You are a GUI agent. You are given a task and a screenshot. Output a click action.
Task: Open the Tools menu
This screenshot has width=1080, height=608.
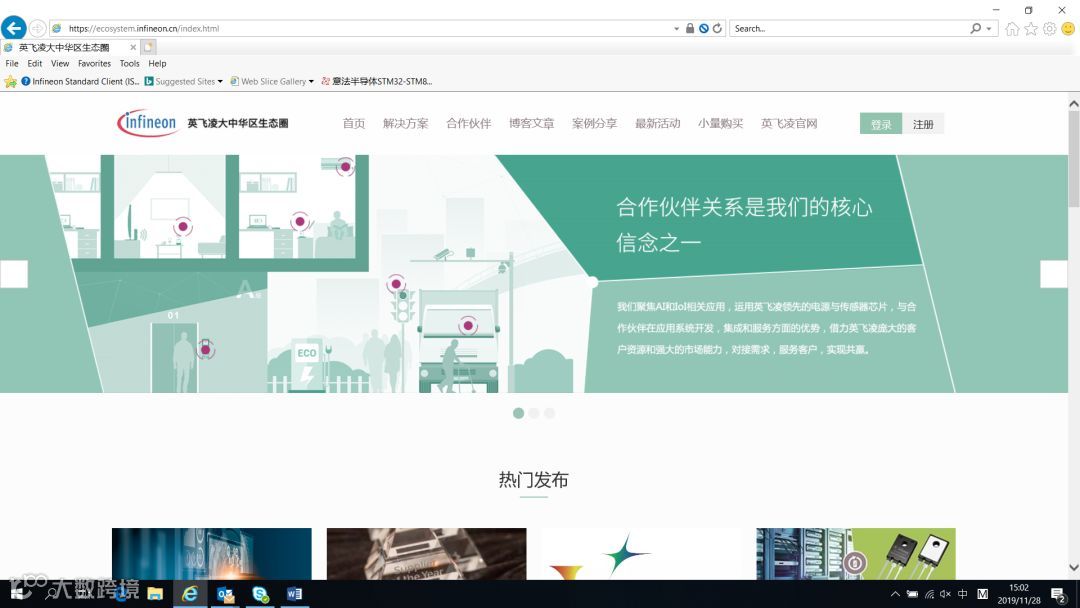(x=129, y=63)
